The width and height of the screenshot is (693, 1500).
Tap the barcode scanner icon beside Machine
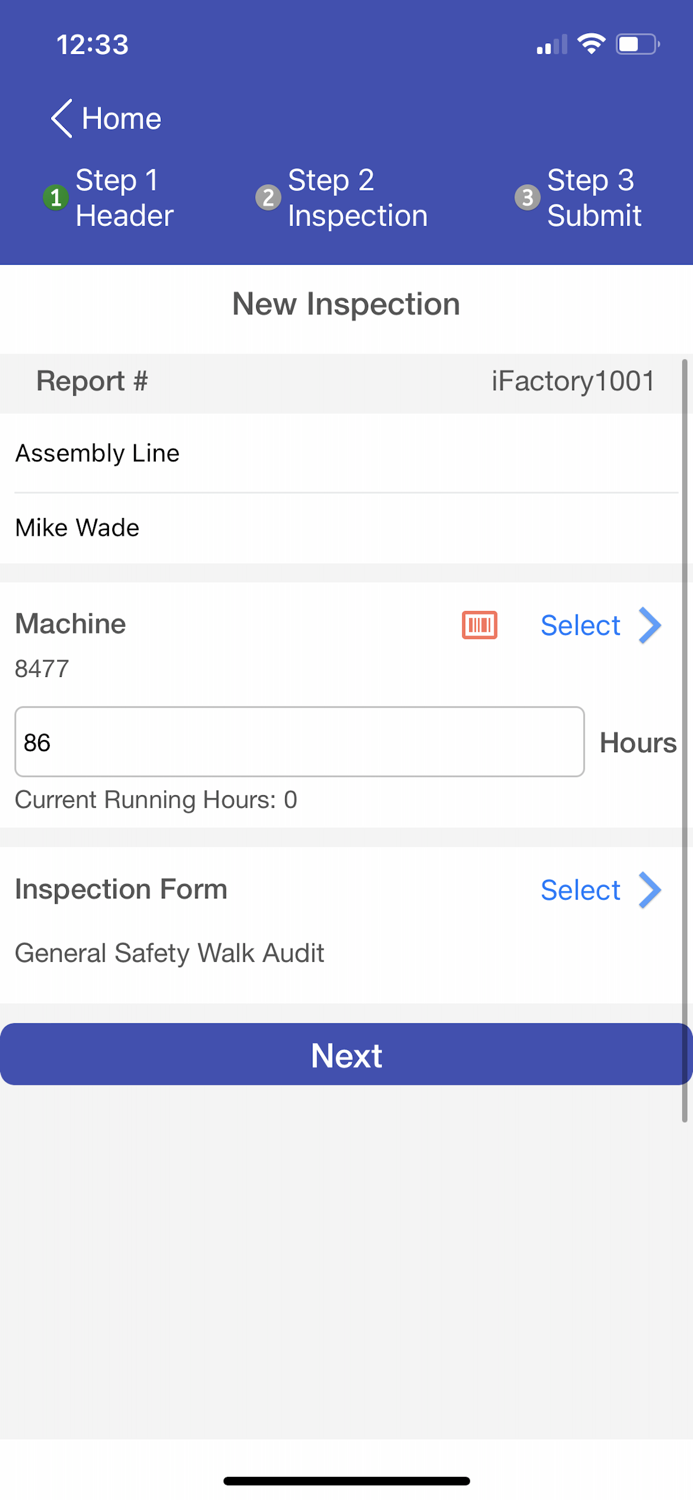click(479, 625)
